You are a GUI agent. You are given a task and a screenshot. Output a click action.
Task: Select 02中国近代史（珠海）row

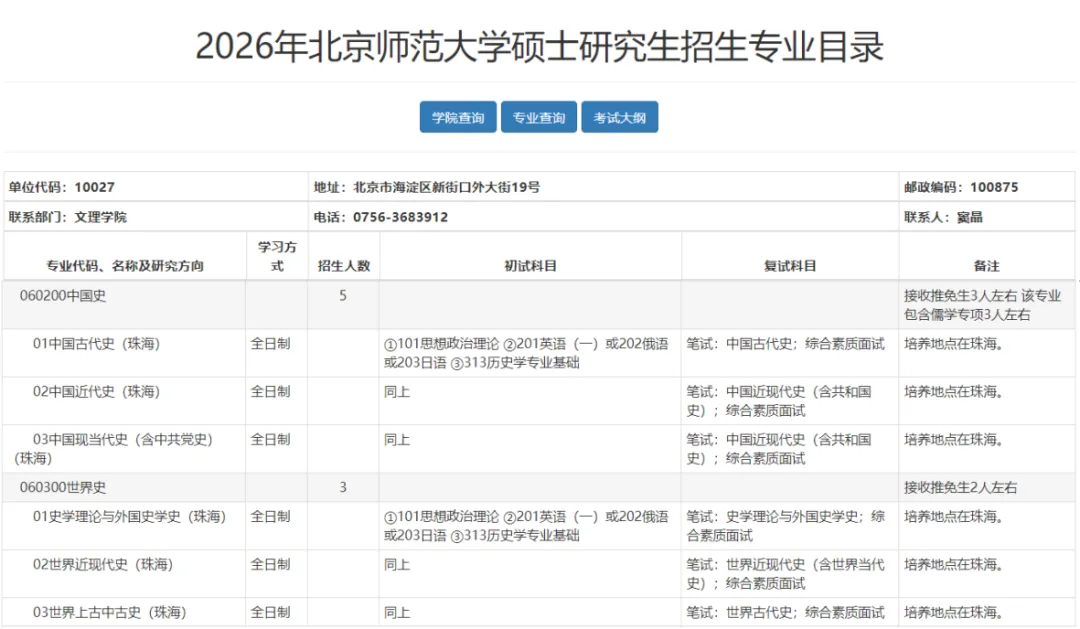coord(539,401)
